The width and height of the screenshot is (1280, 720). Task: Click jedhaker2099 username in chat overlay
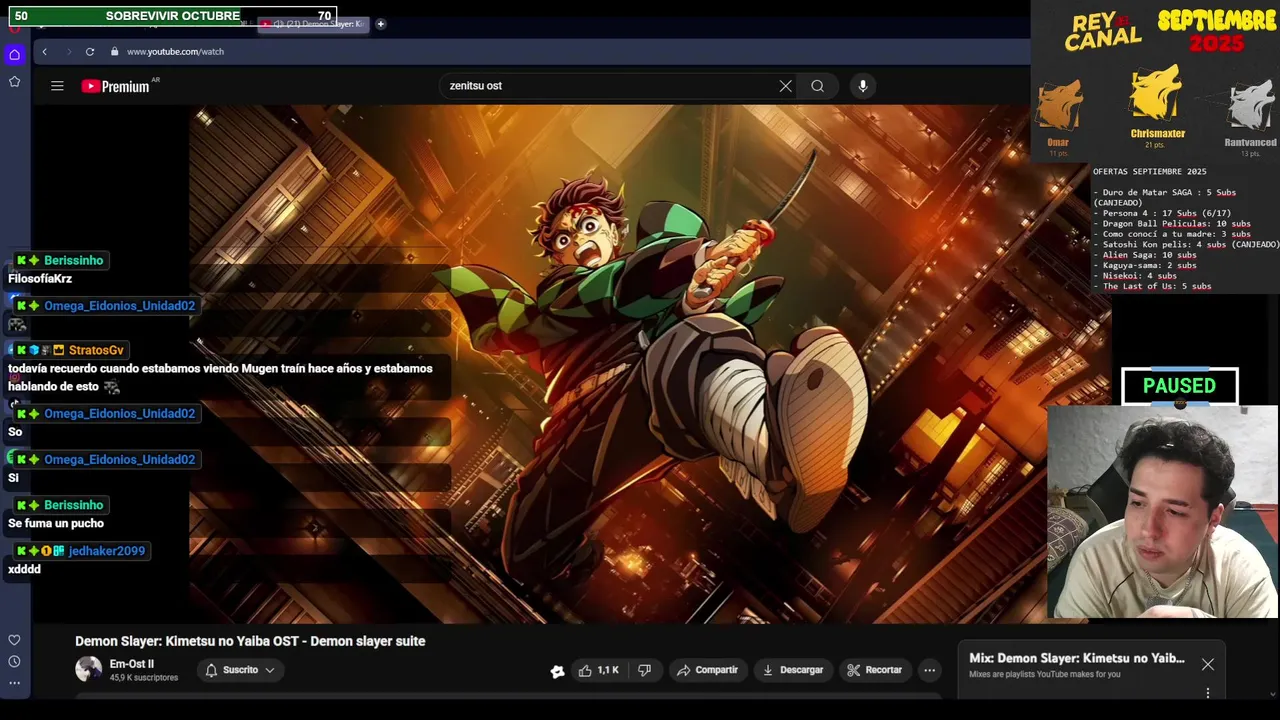point(107,551)
